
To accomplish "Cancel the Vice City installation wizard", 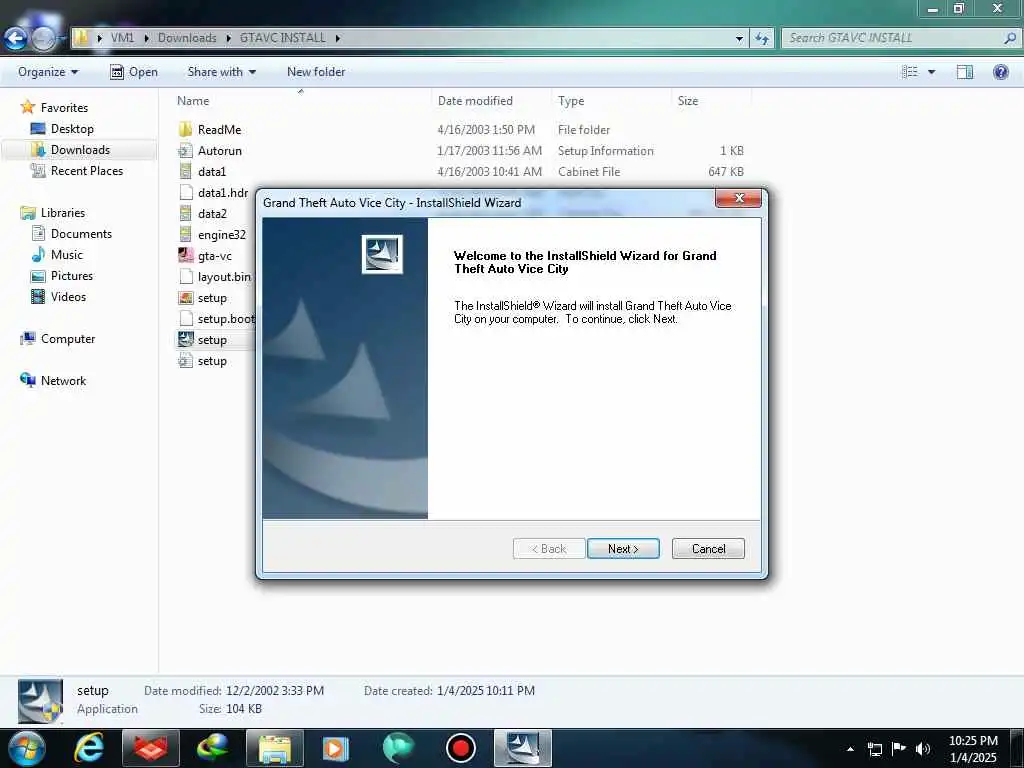I will (708, 549).
